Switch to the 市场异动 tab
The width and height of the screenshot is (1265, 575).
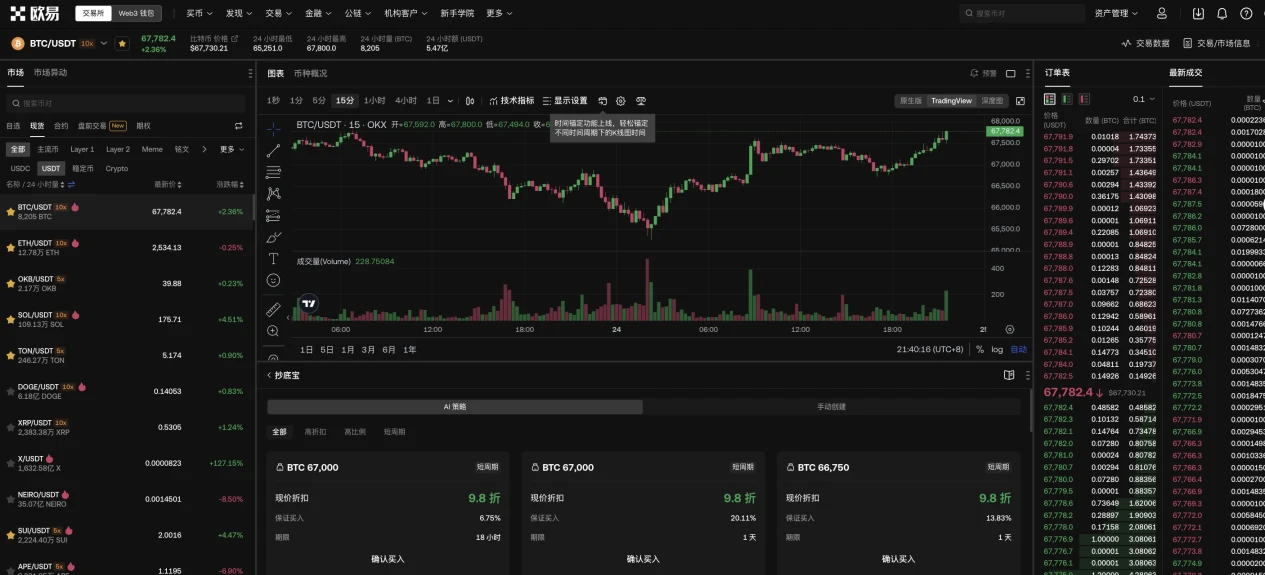[x=50, y=73]
